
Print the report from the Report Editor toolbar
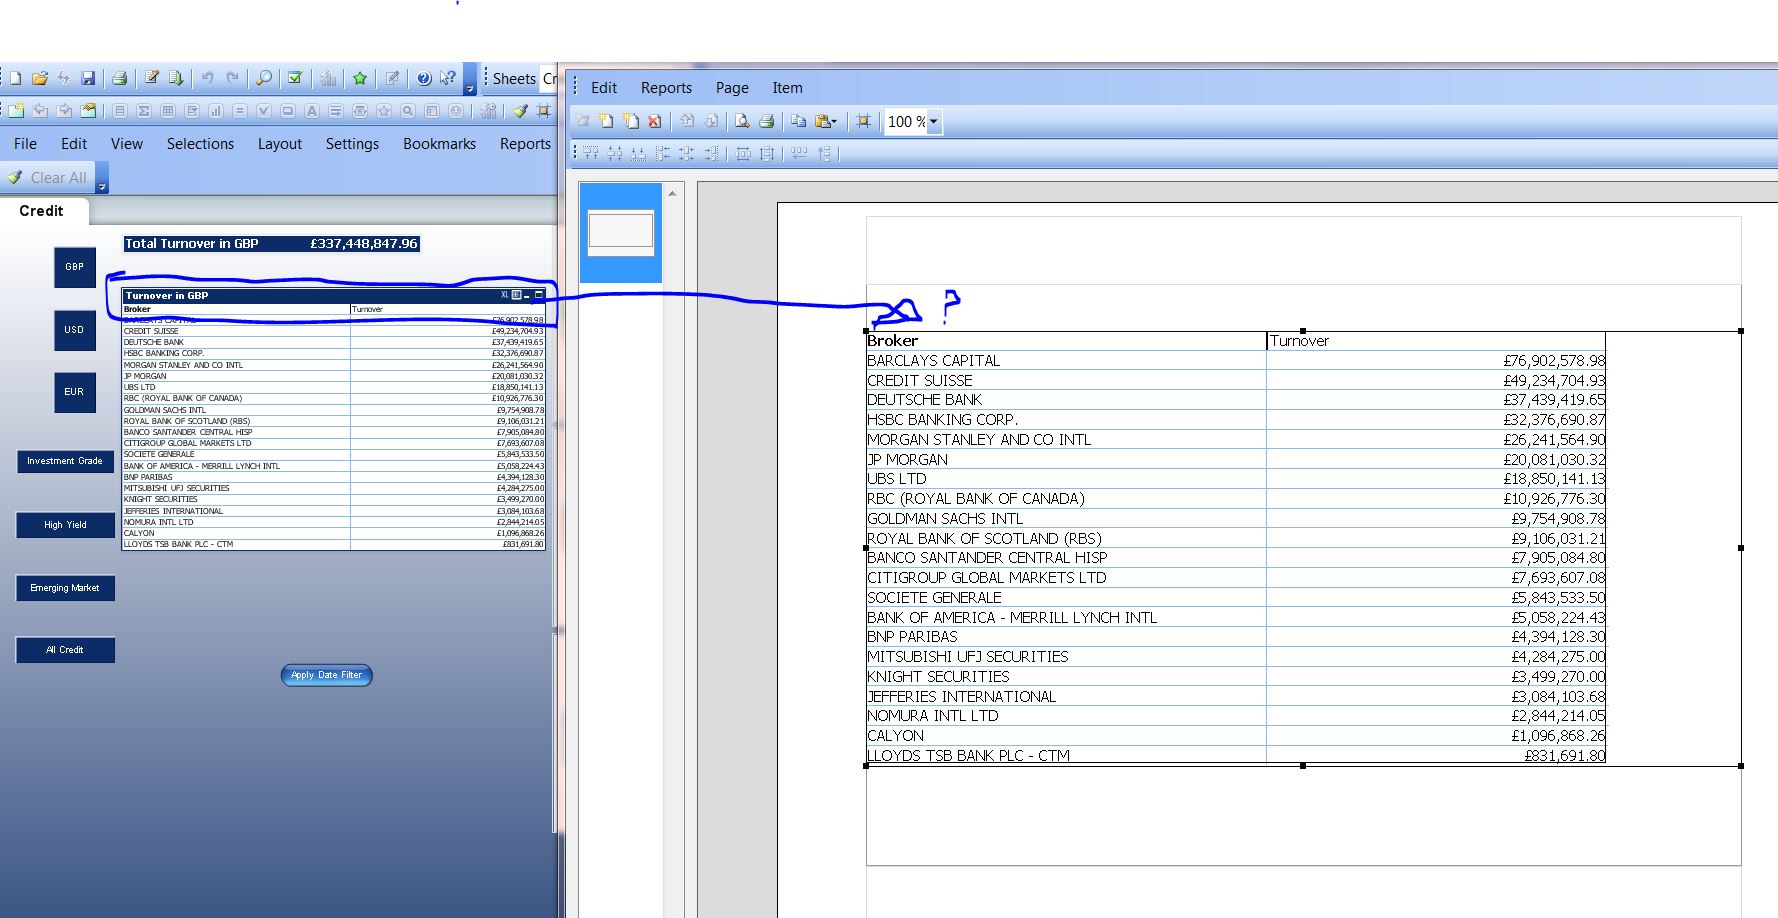pyautogui.click(x=766, y=121)
